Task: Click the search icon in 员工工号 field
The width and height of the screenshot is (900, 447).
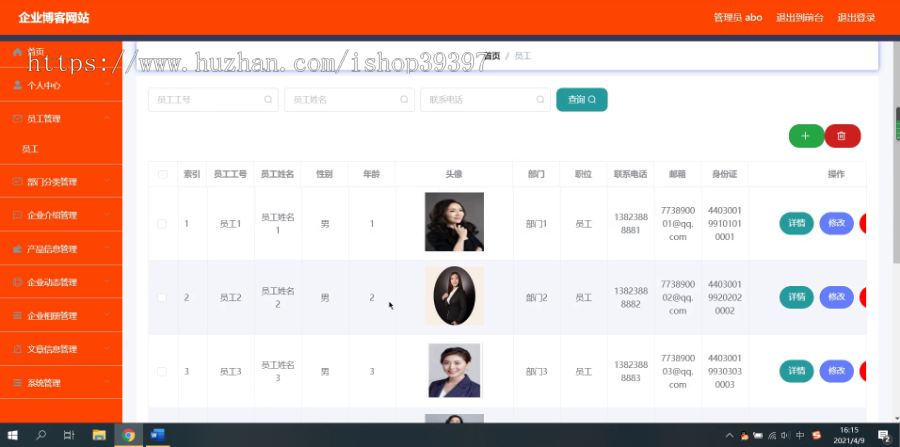Action: (x=268, y=99)
